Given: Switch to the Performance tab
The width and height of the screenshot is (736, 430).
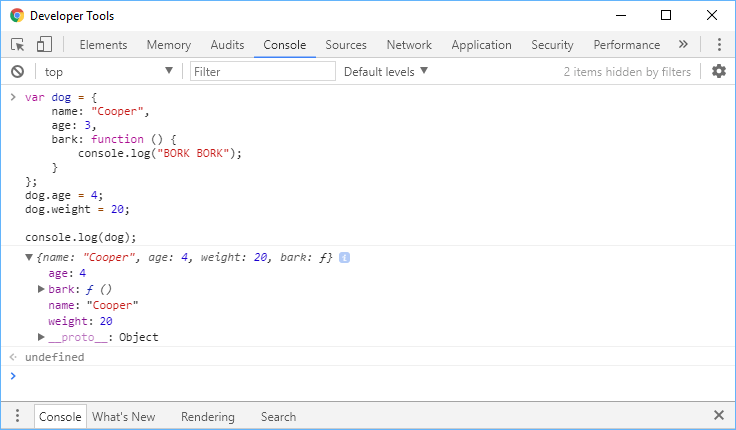Looking at the screenshot, I should pos(627,45).
